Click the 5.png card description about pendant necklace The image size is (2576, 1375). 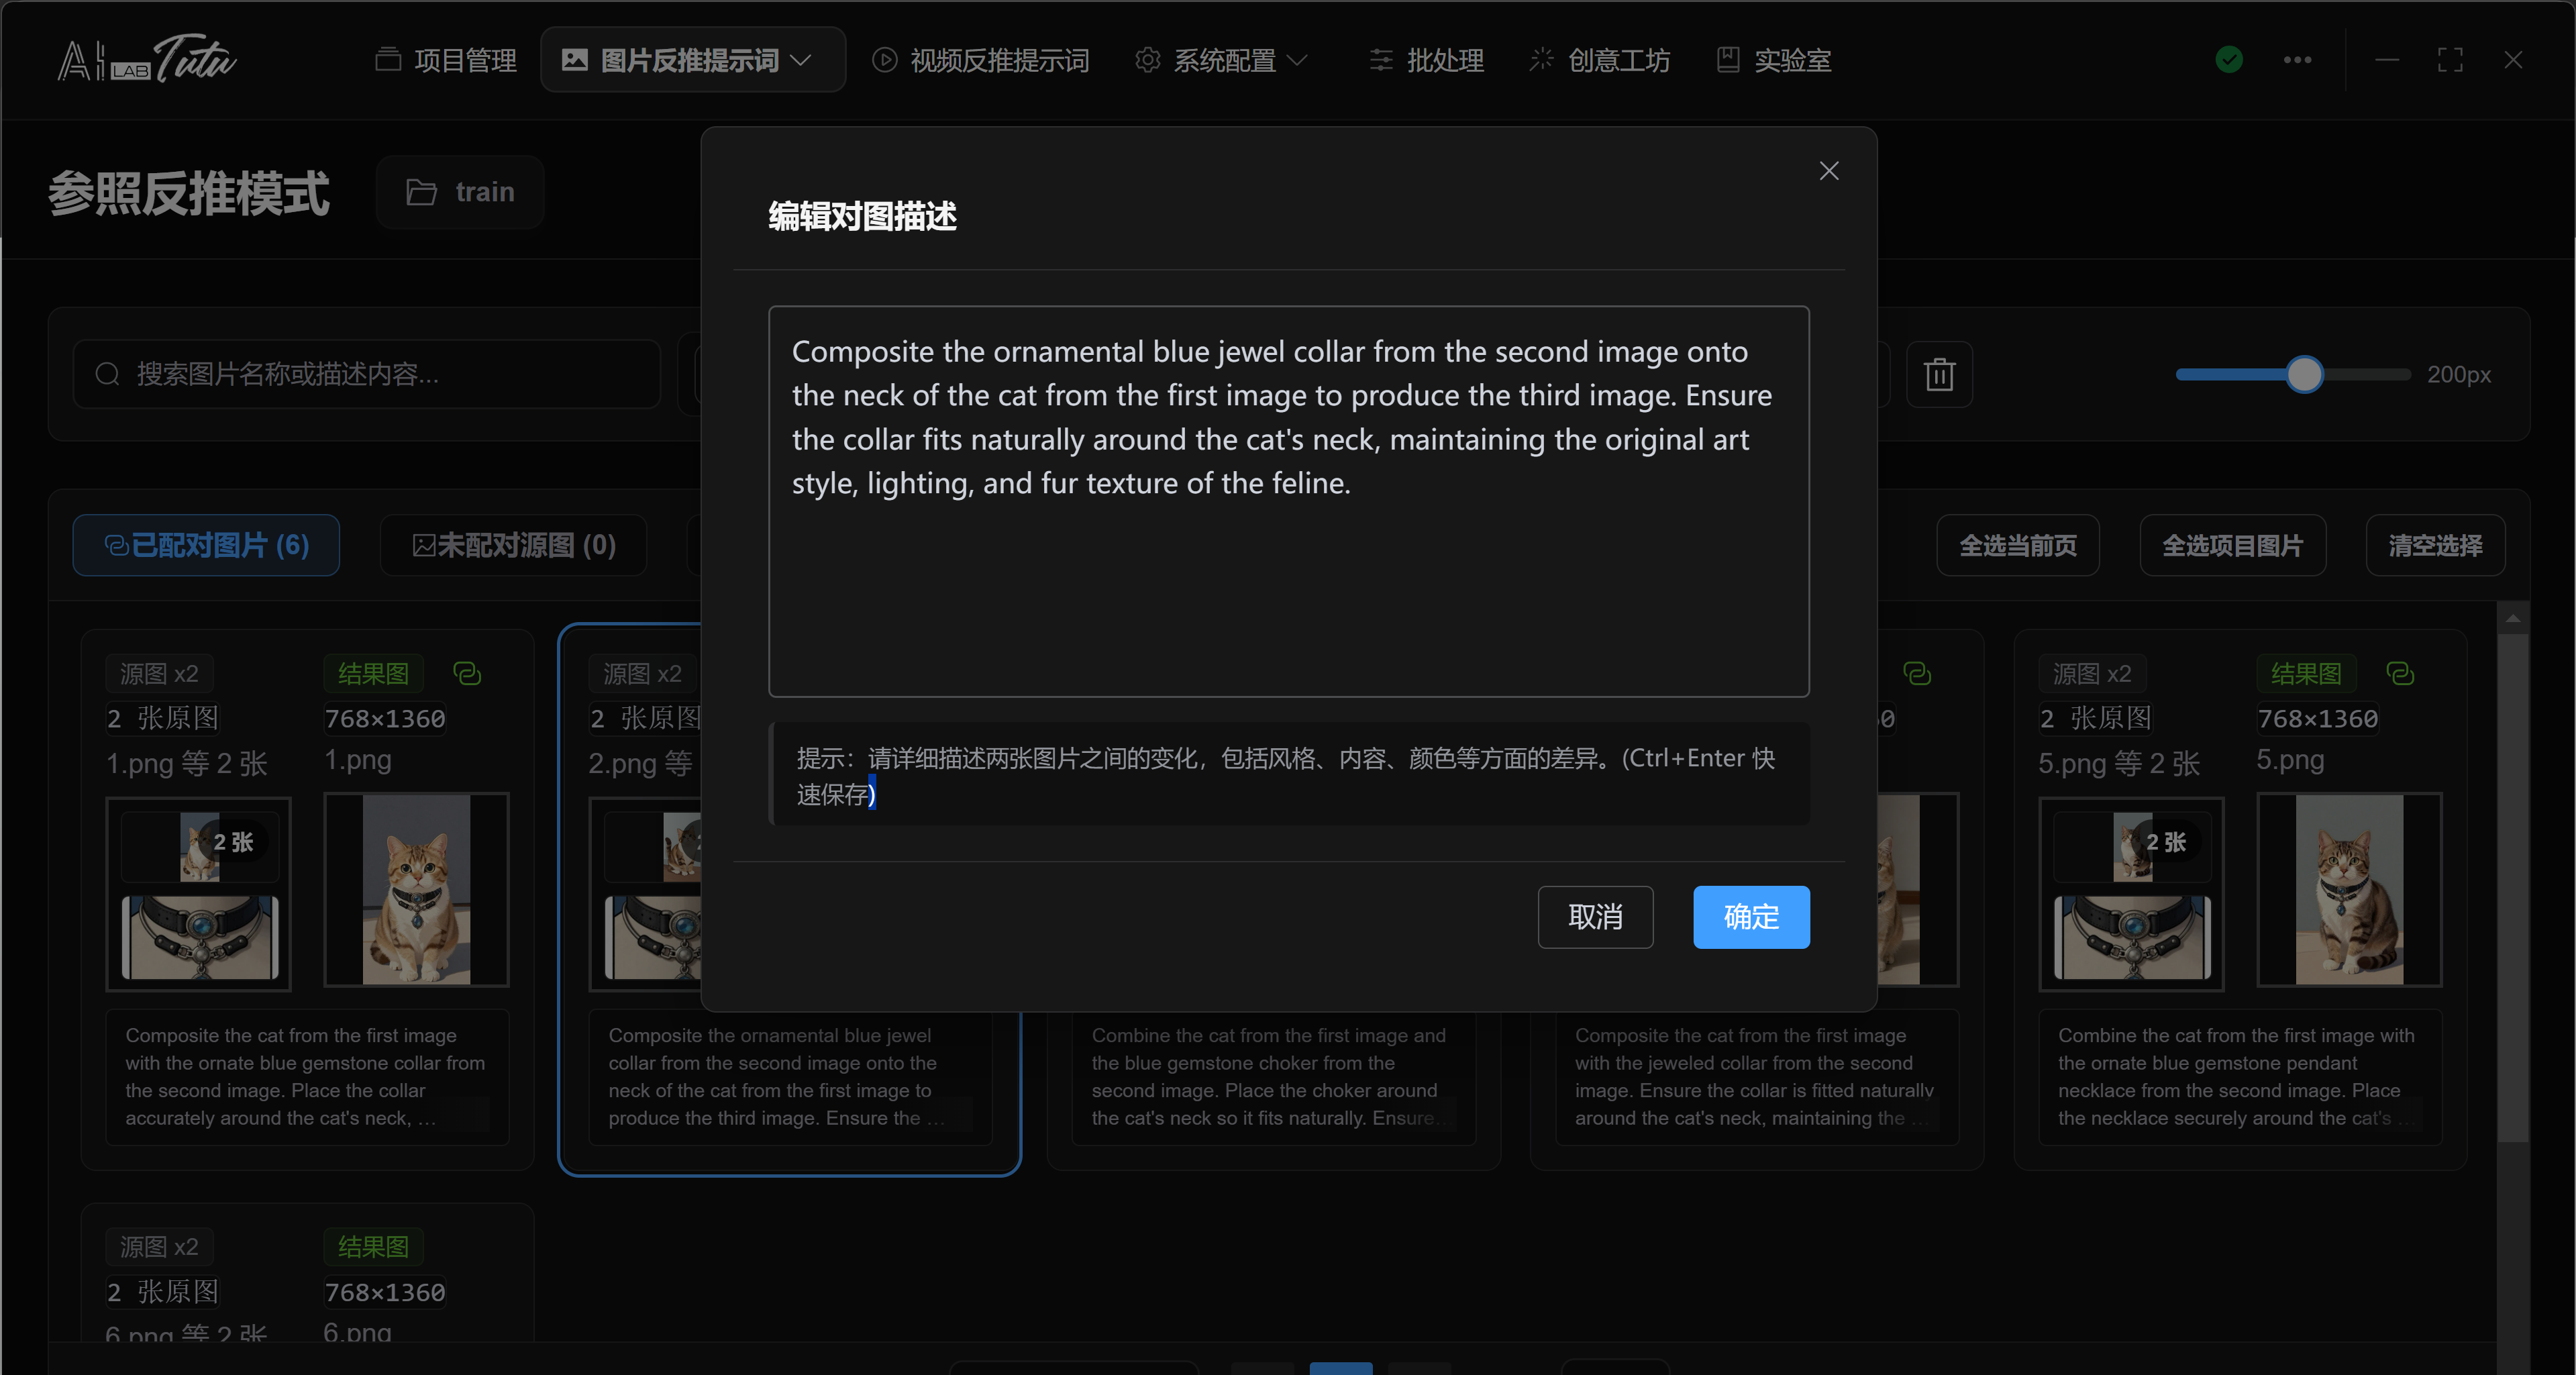pos(2240,1076)
